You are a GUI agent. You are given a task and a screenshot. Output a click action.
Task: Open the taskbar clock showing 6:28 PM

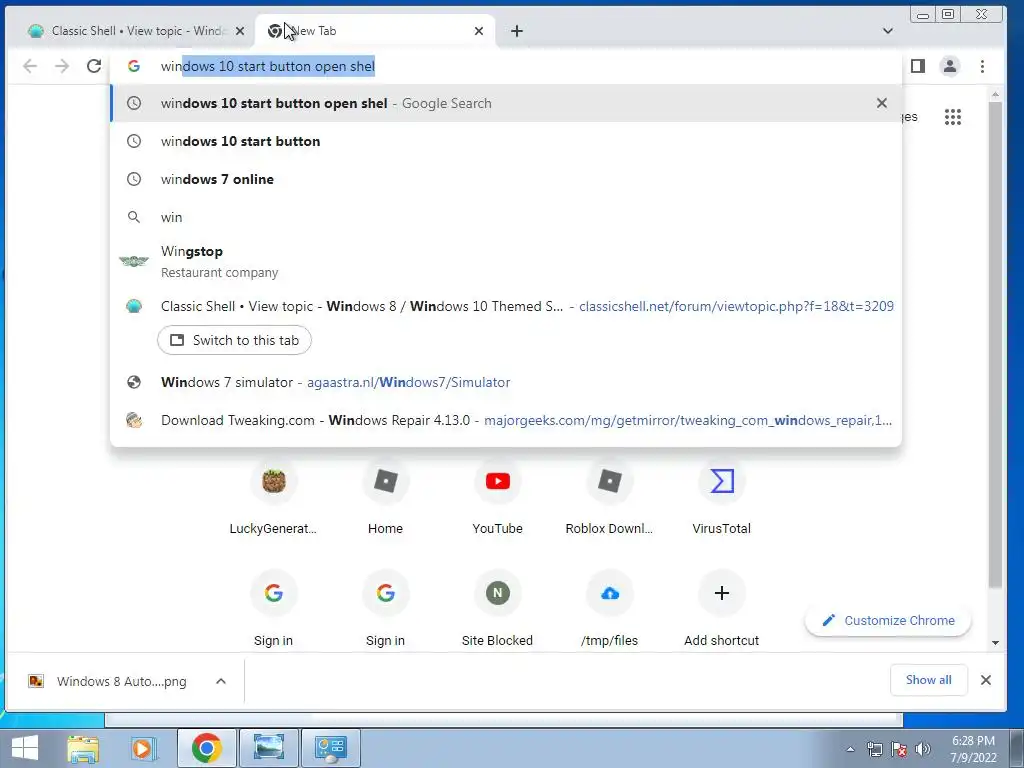[x=973, y=749]
